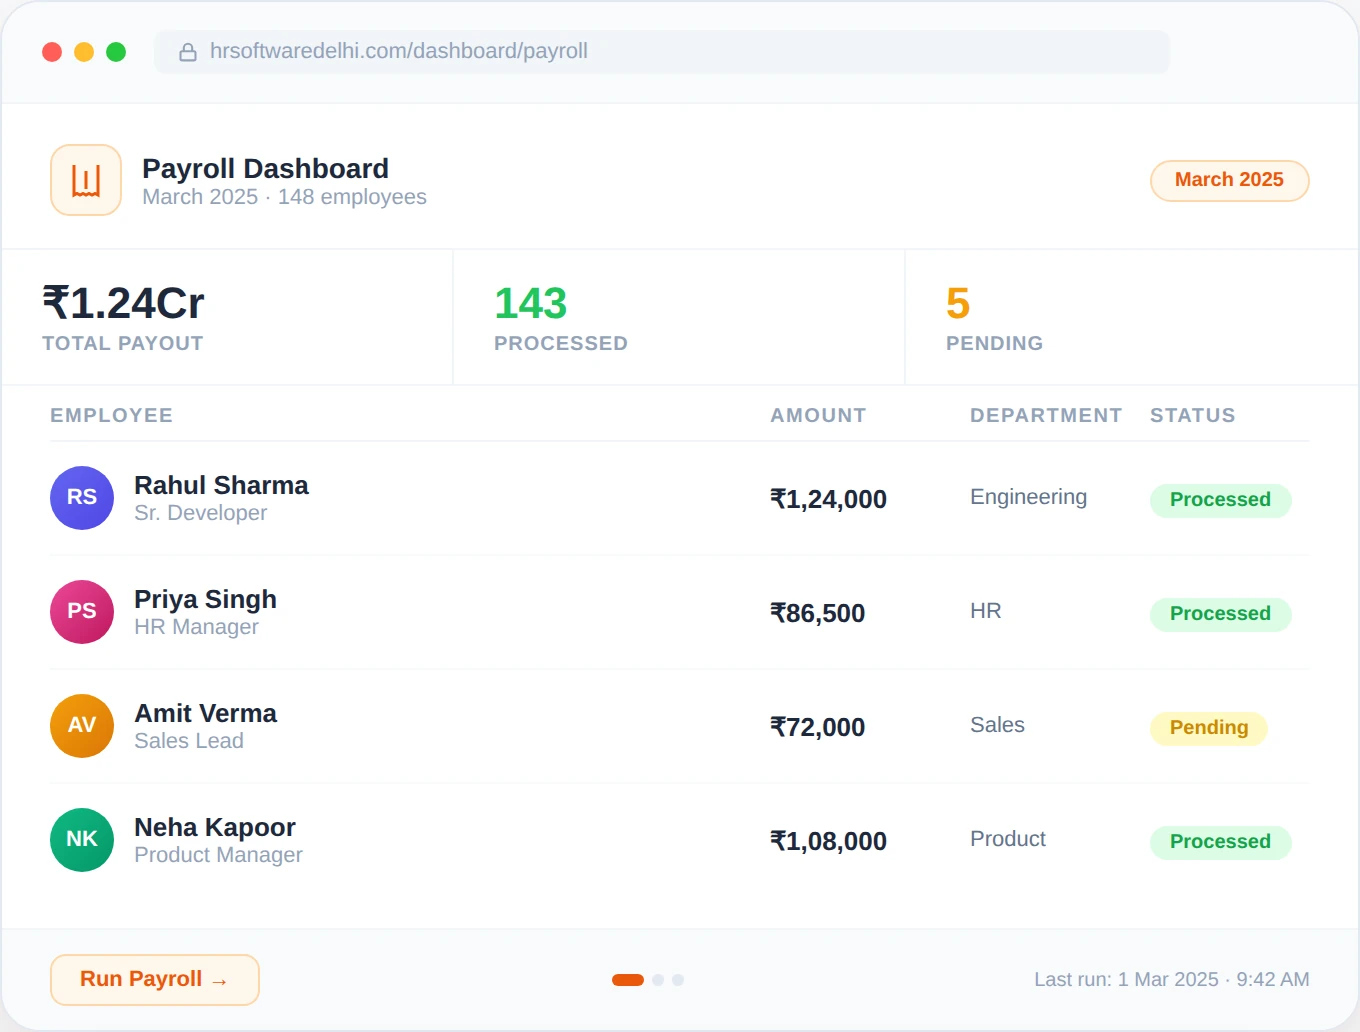The width and height of the screenshot is (1360, 1032).
Task: Open Neha Kapoor's NK avatar
Action: pos(81,840)
